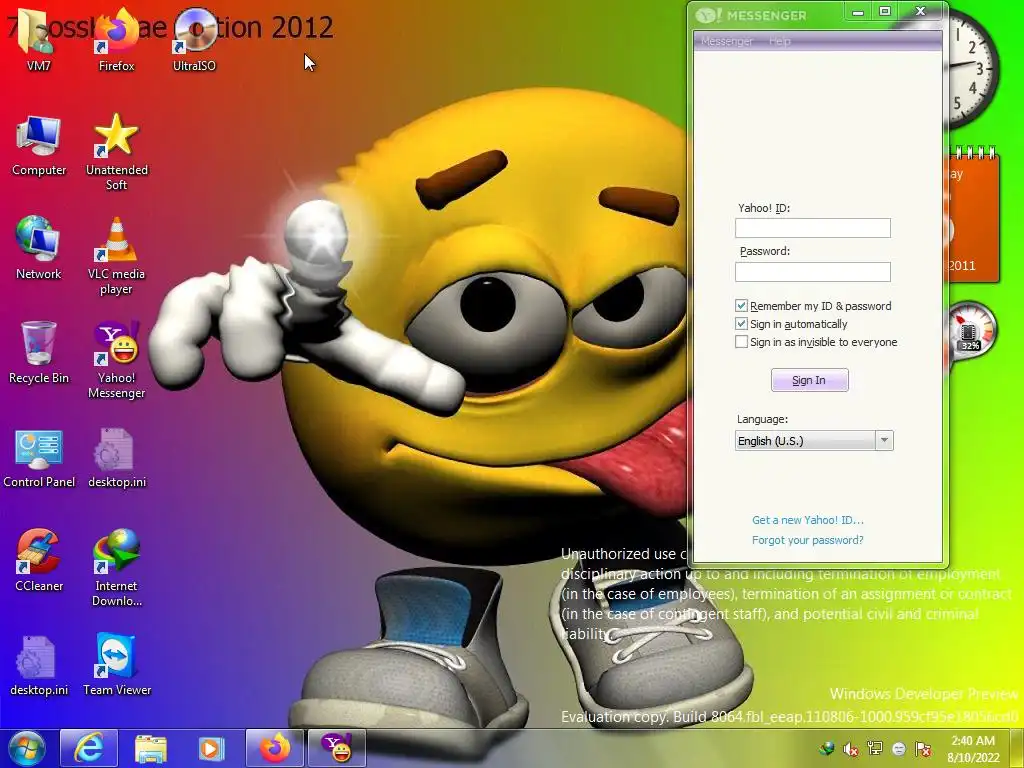
Task: Open taskbar date and time display
Action: coord(973,749)
